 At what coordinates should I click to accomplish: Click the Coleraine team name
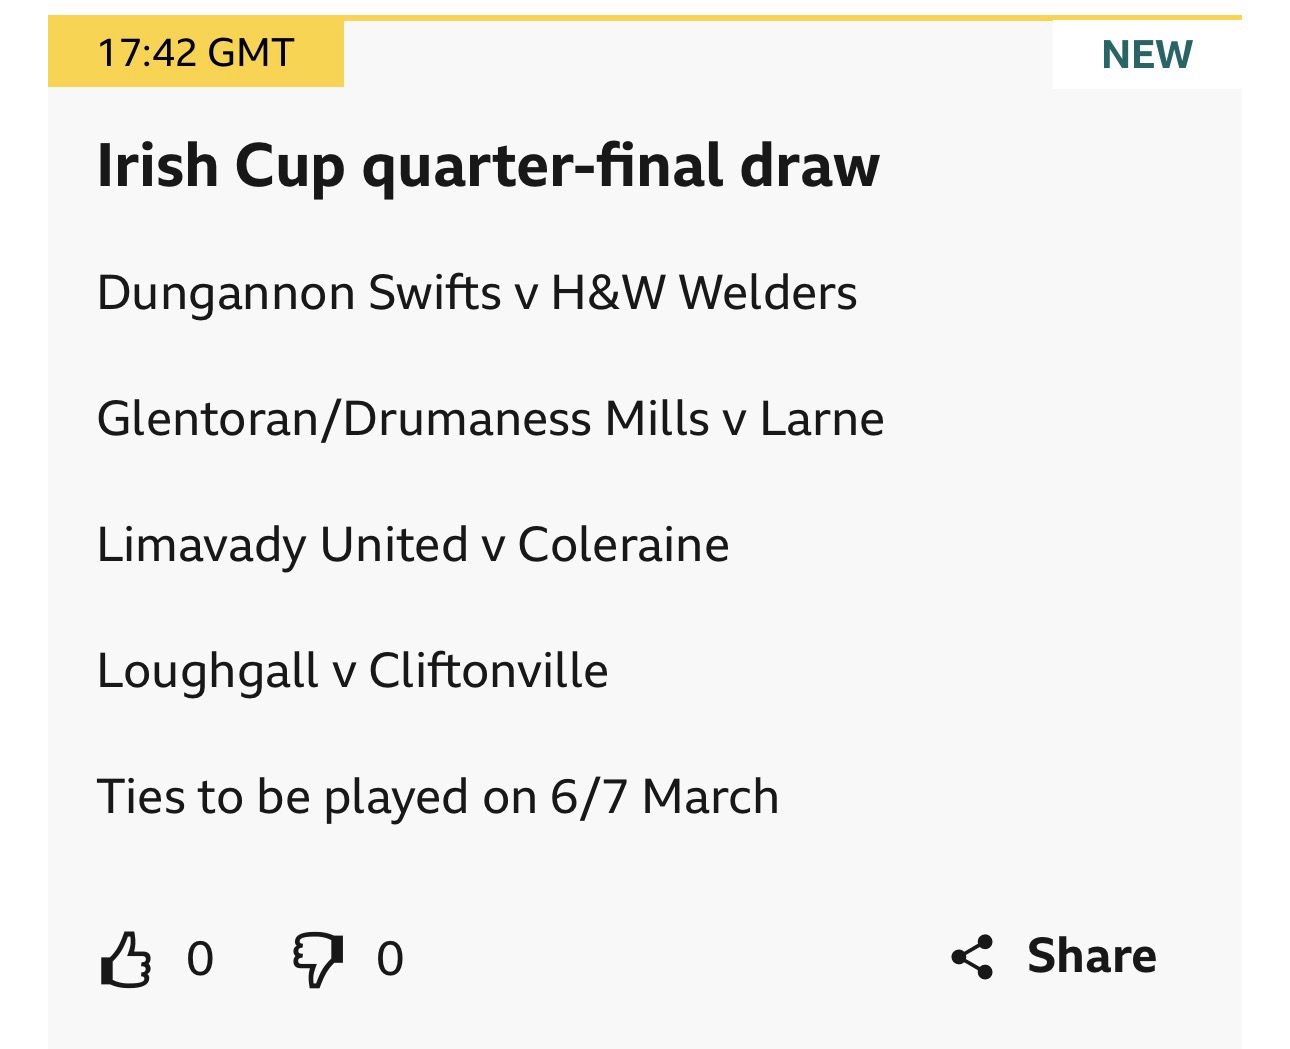coord(623,545)
